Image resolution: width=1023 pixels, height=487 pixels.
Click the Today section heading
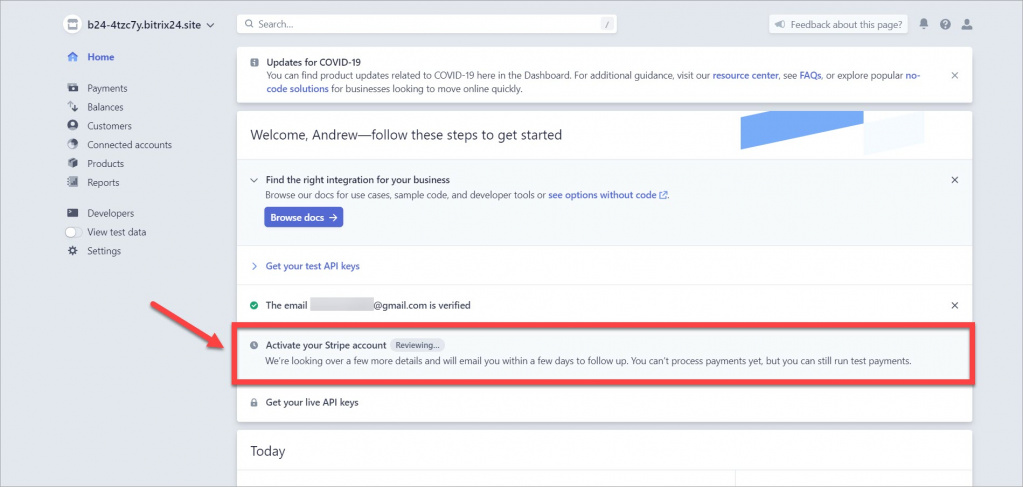[x=267, y=451]
